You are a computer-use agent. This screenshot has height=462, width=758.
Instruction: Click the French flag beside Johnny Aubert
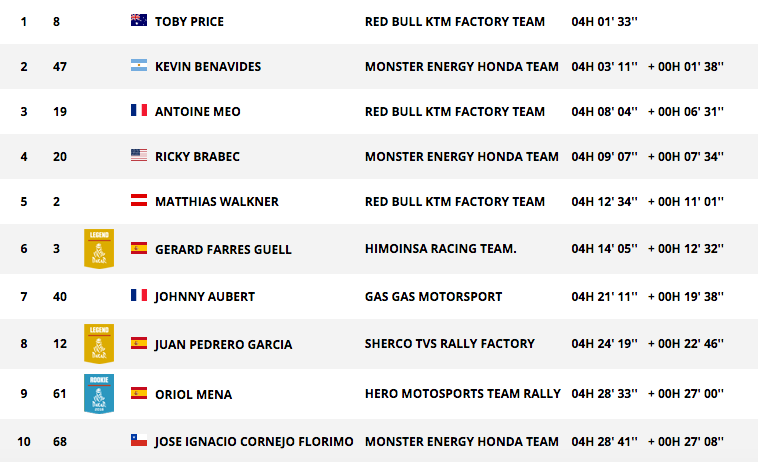[139, 295]
